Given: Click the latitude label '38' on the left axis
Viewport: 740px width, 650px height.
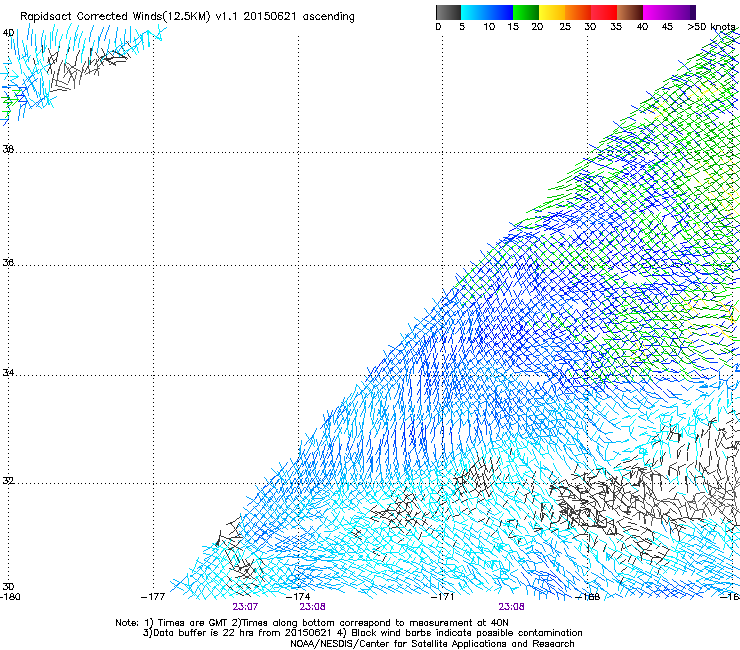Looking at the screenshot, I should click(x=8, y=149).
